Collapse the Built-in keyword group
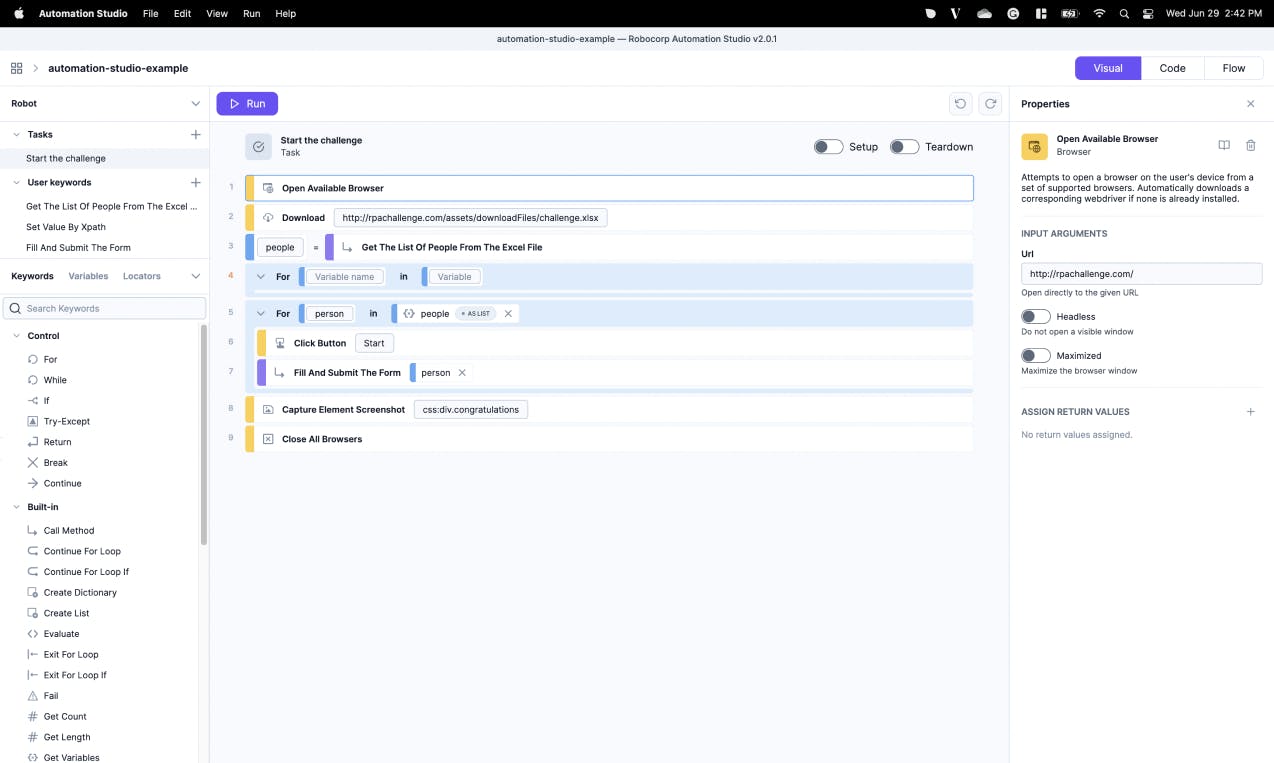1274x763 pixels. click(17, 507)
